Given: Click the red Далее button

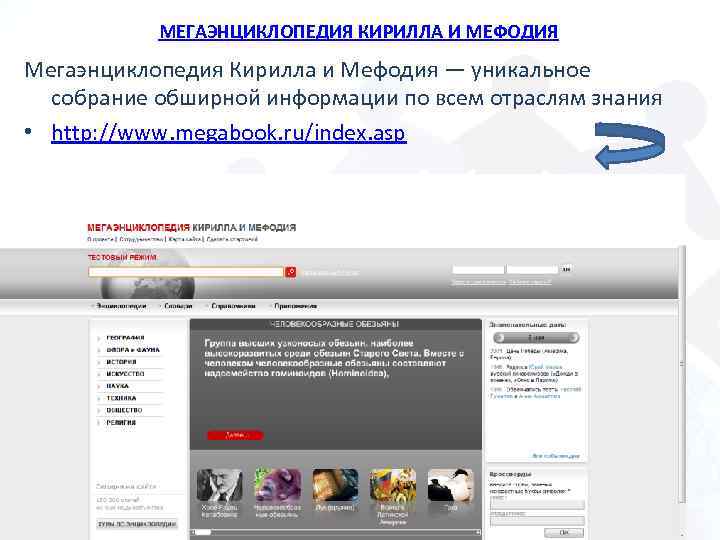Looking at the screenshot, I should click(x=236, y=435).
